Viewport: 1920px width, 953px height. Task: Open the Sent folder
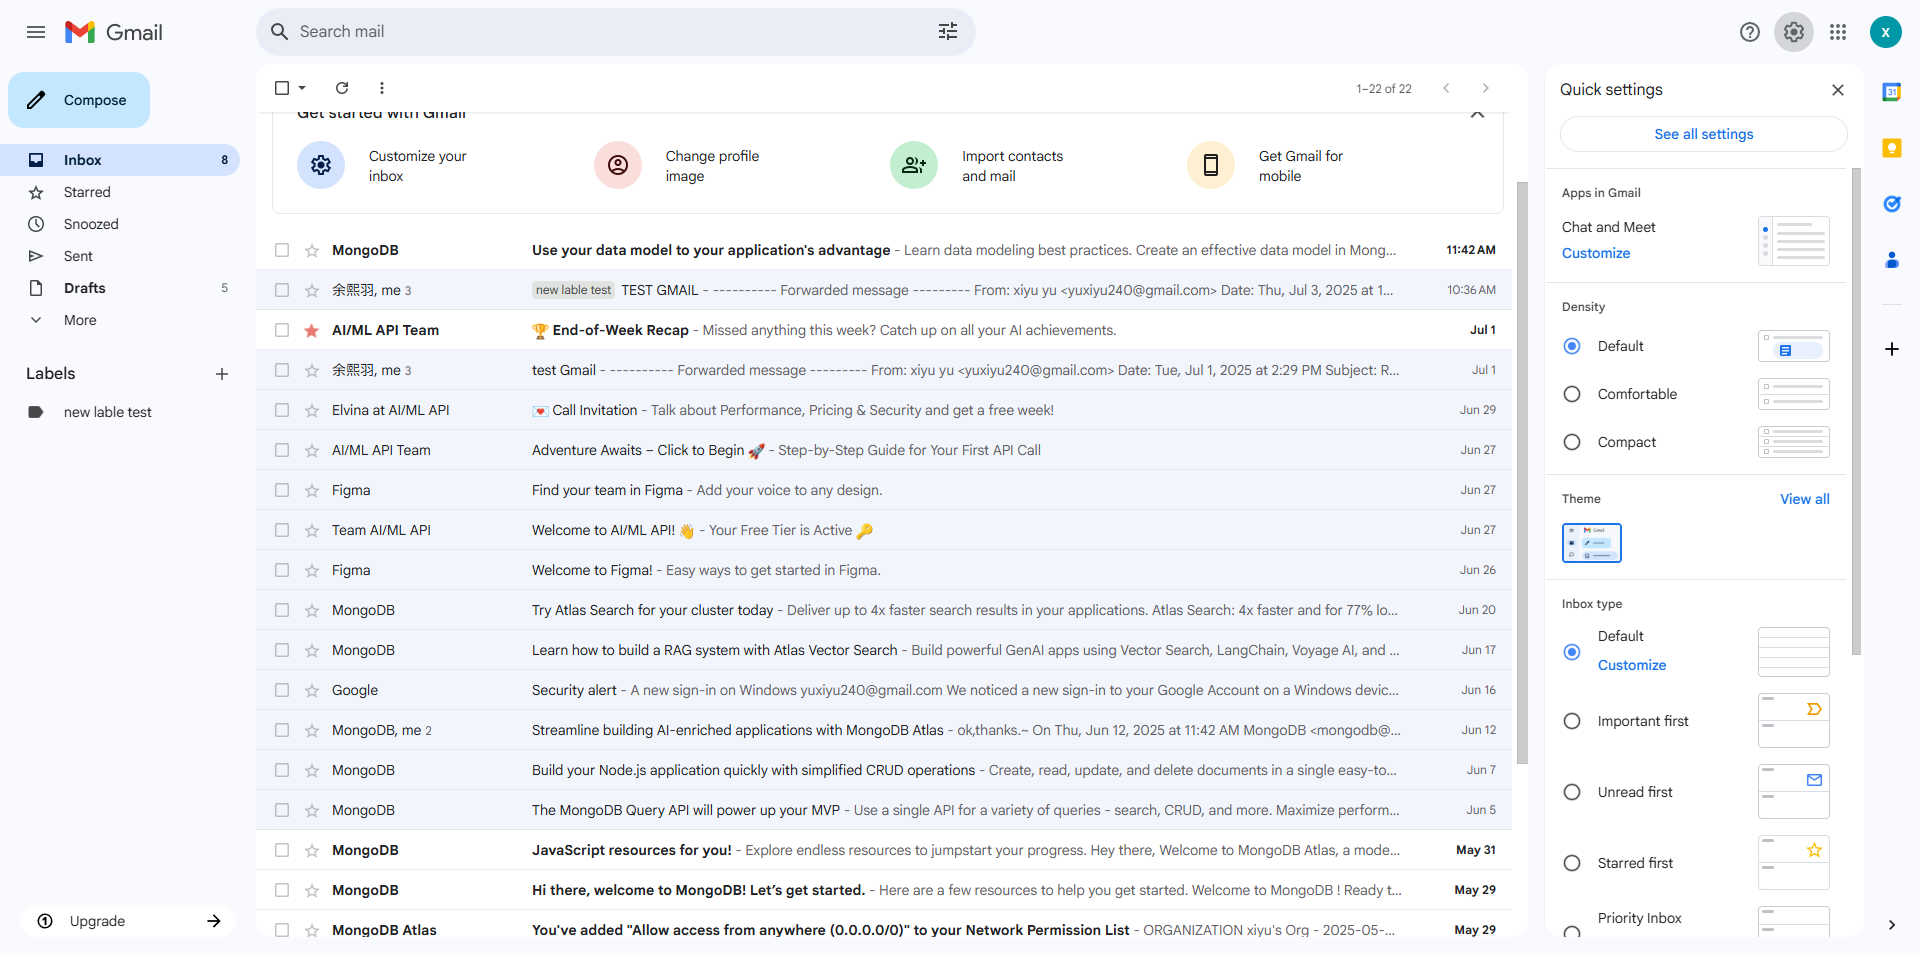click(120, 256)
